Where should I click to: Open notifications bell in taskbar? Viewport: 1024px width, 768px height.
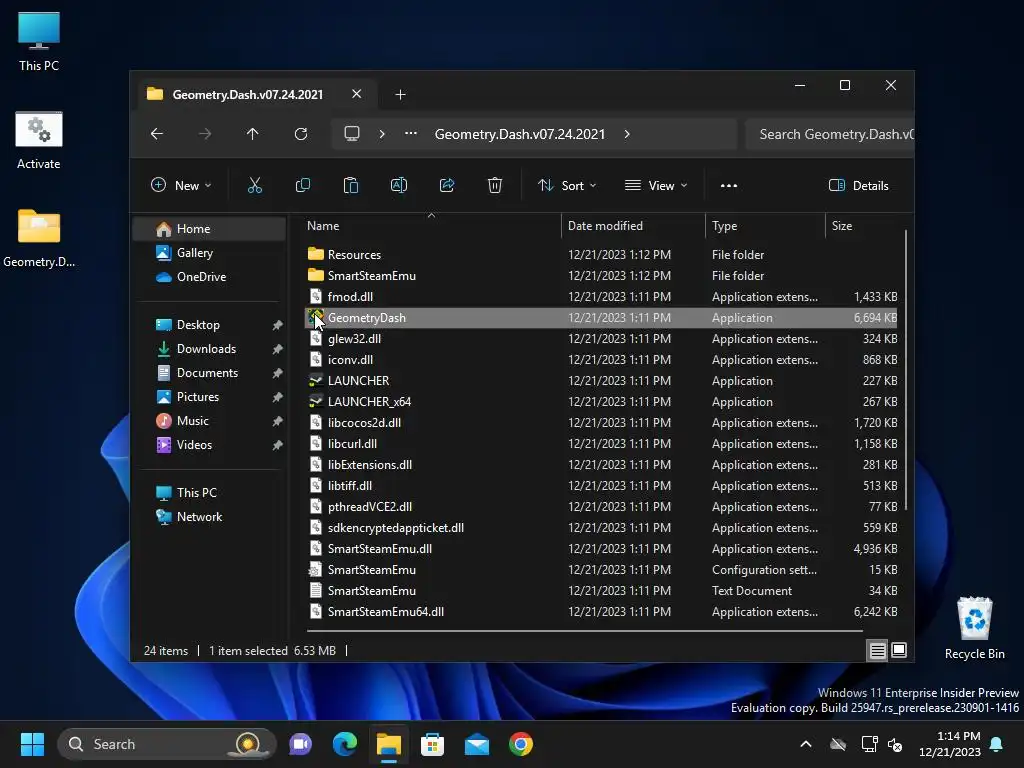pos(997,744)
